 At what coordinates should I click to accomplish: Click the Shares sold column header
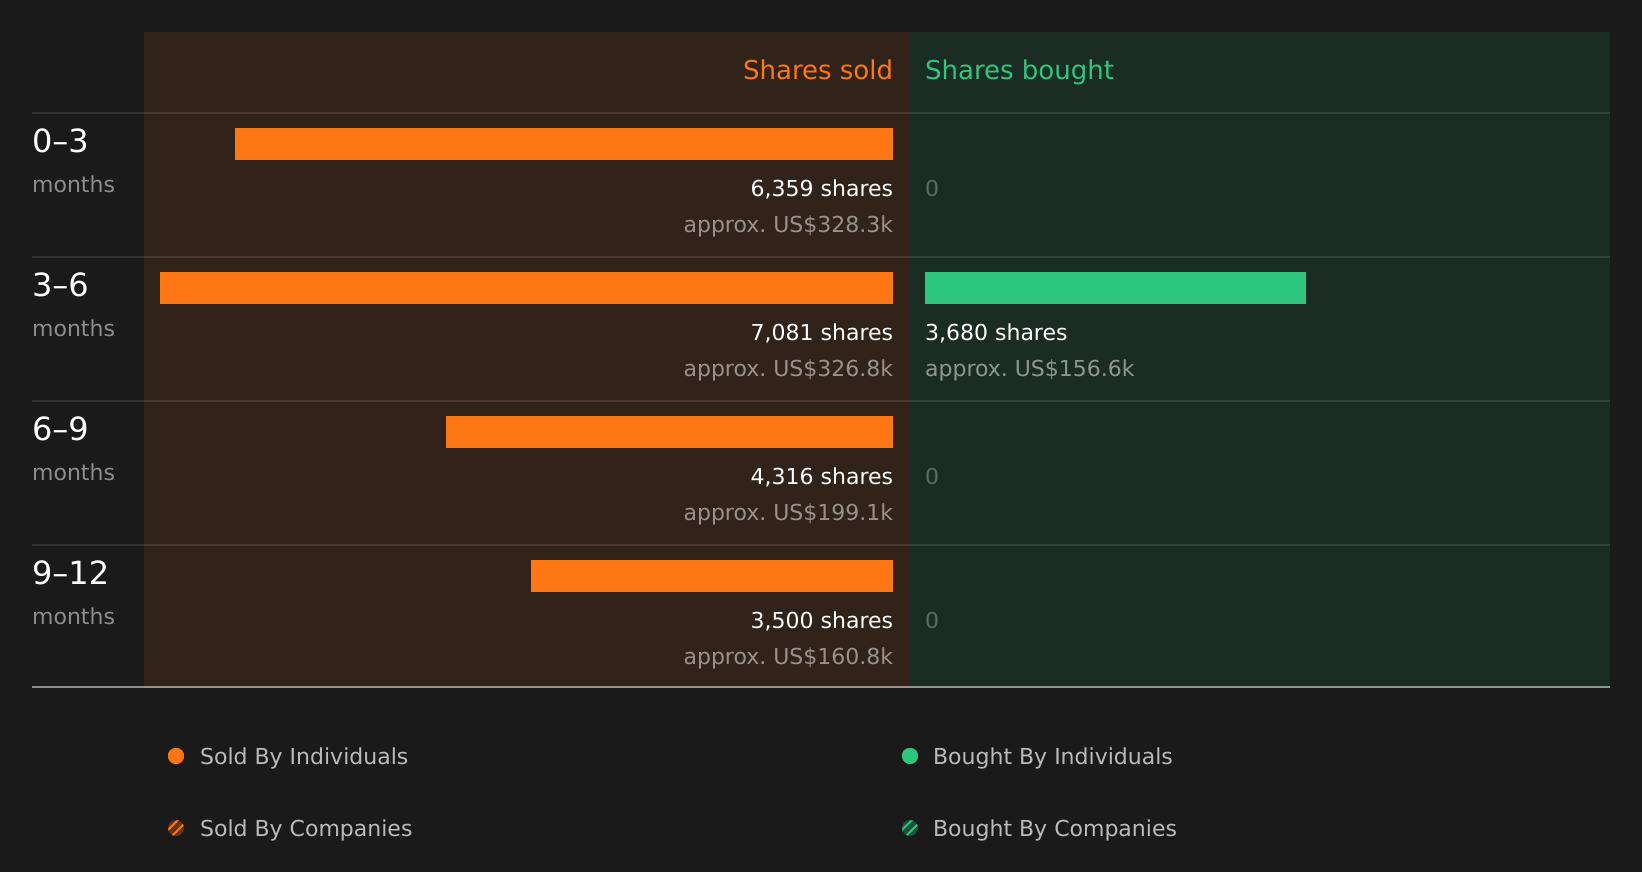click(x=817, y=70)
